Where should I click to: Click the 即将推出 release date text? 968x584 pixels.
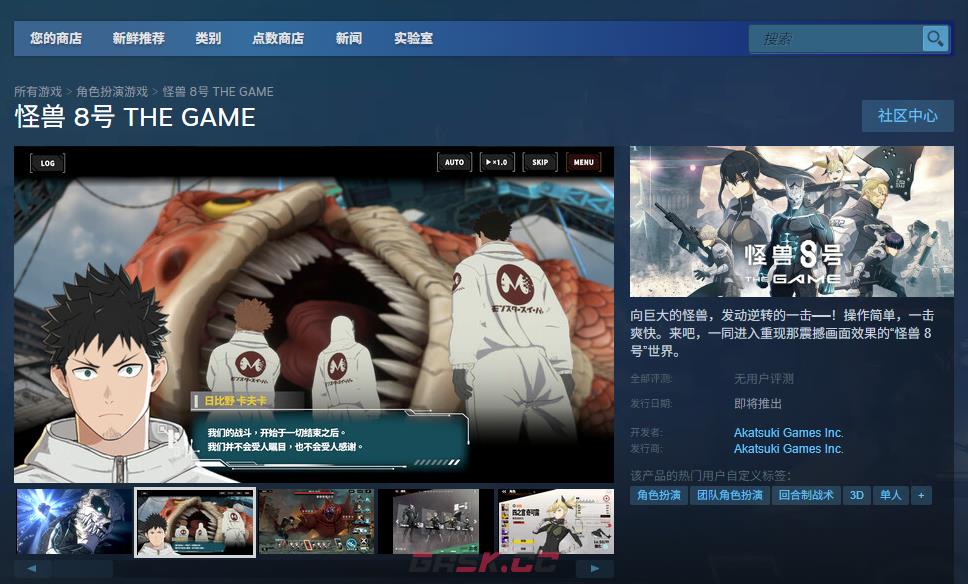coord(757,403)
